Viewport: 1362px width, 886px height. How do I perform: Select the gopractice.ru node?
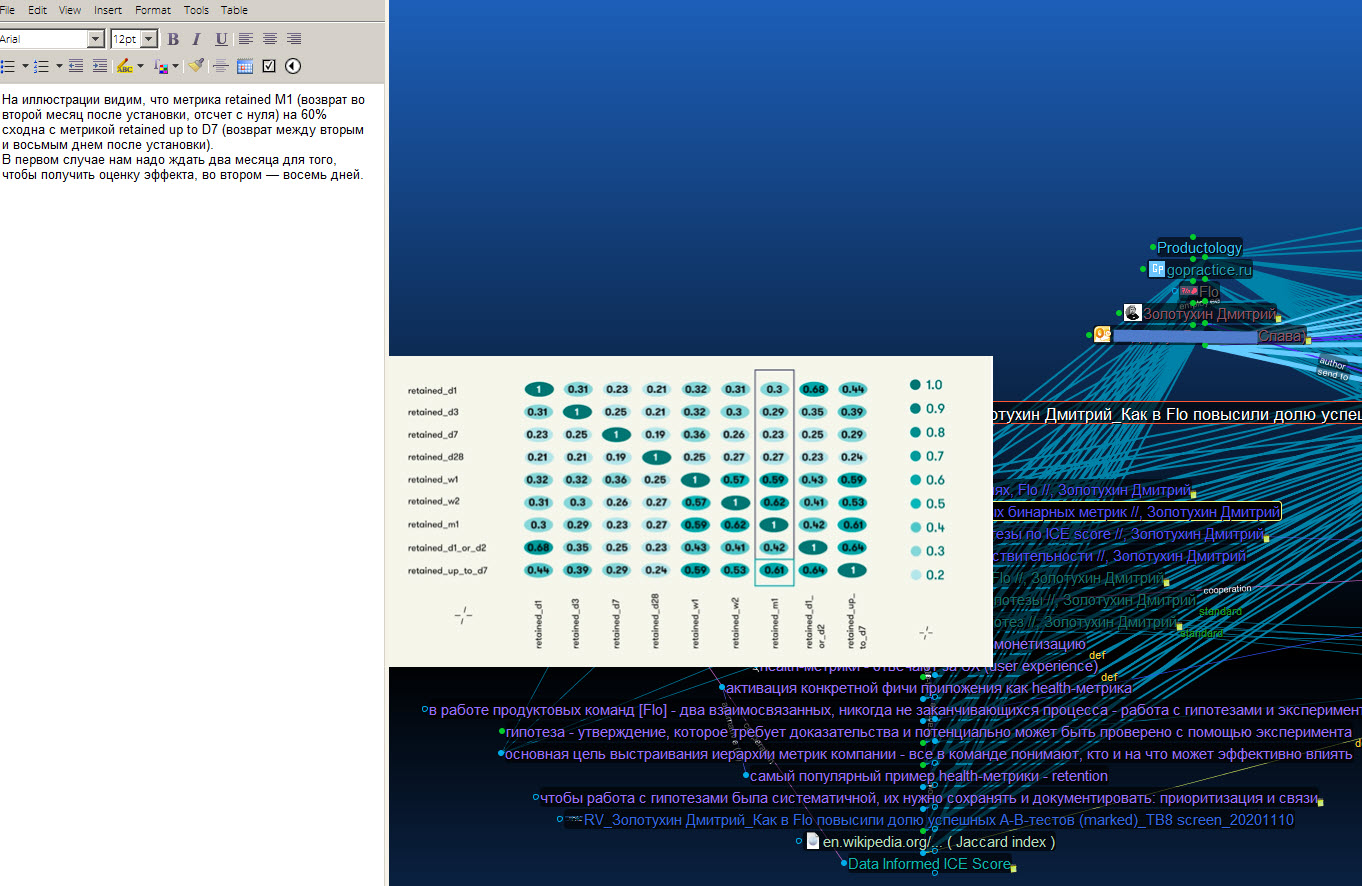pyautogui.click(x=1208, y=270)
